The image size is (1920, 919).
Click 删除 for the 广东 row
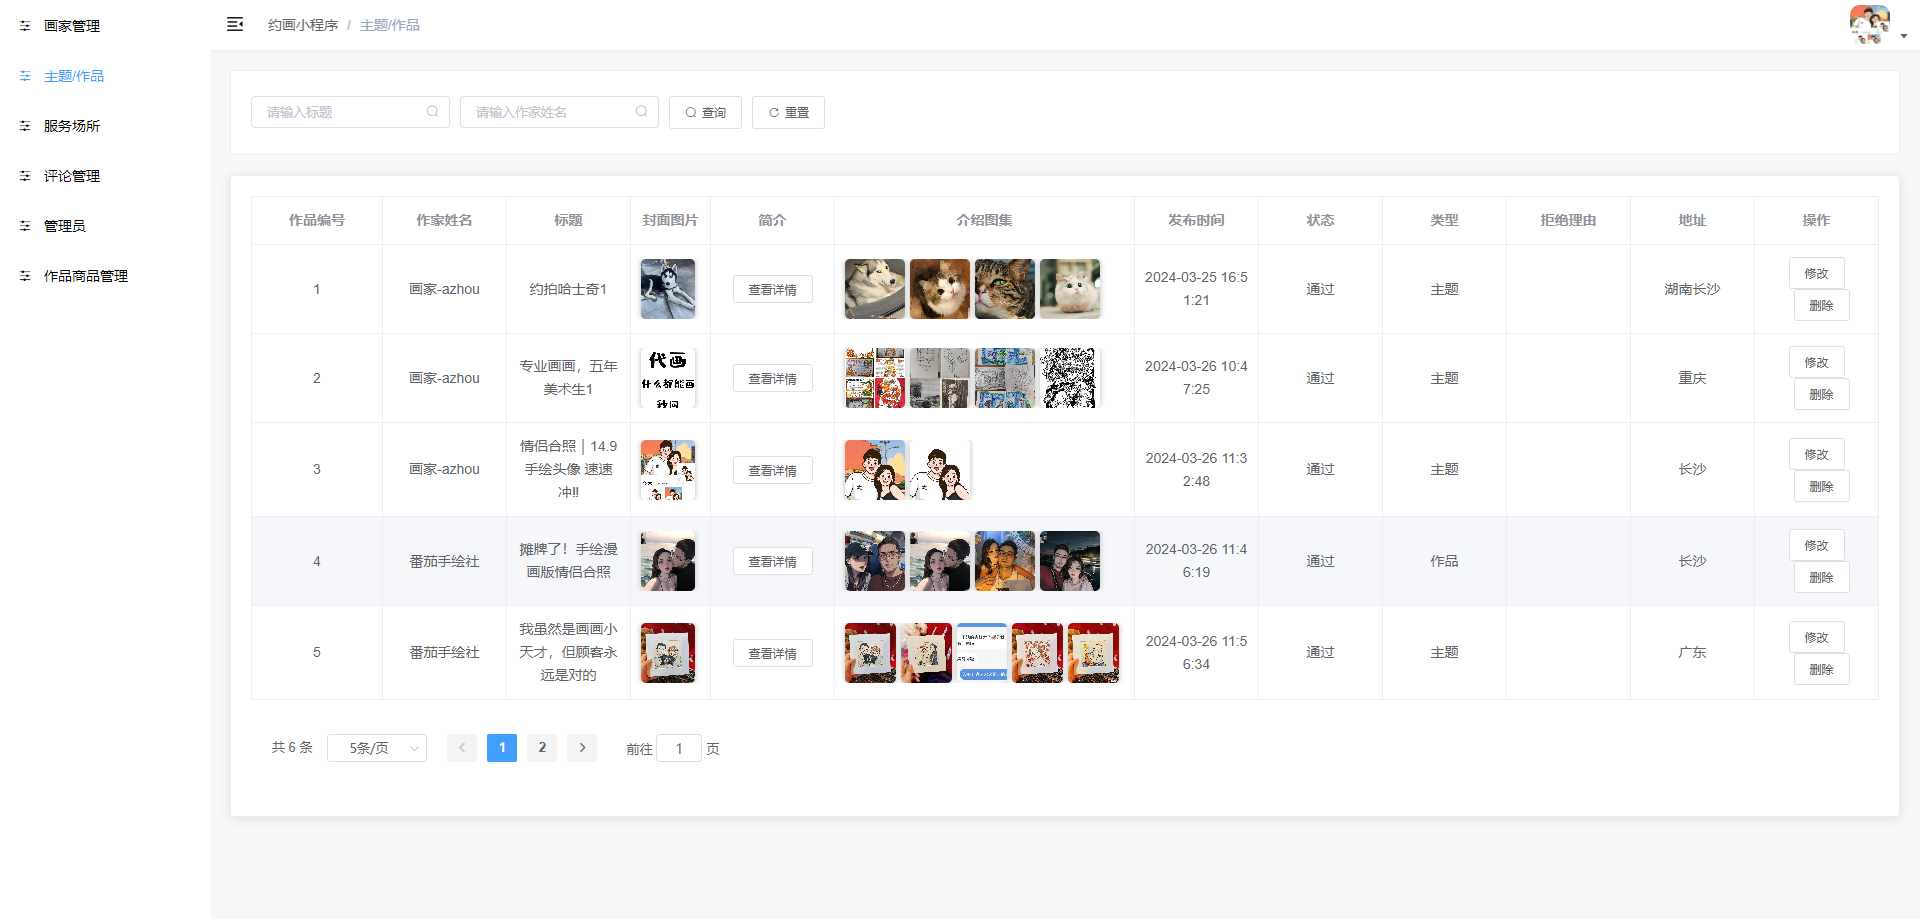click(1822, 669)
